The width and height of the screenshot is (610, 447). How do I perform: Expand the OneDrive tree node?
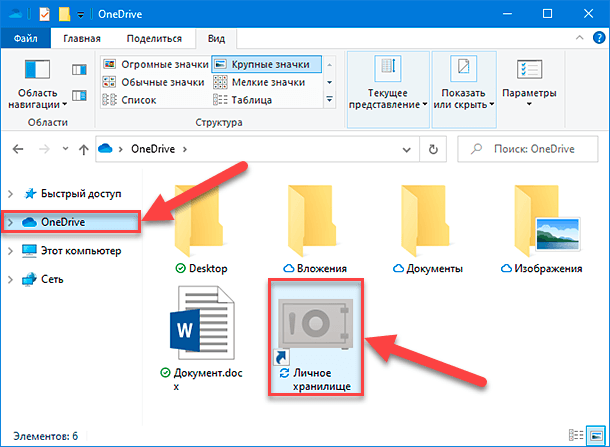click(11, 222)
